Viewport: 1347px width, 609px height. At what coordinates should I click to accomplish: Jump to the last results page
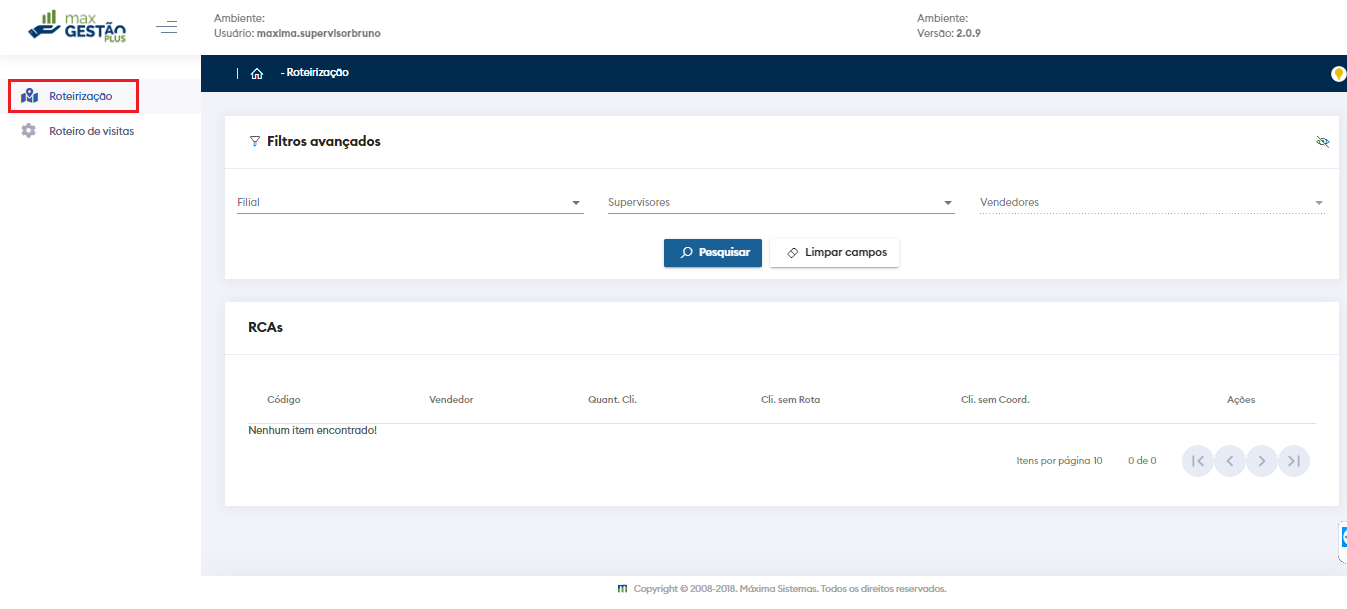click(1294, 461)
